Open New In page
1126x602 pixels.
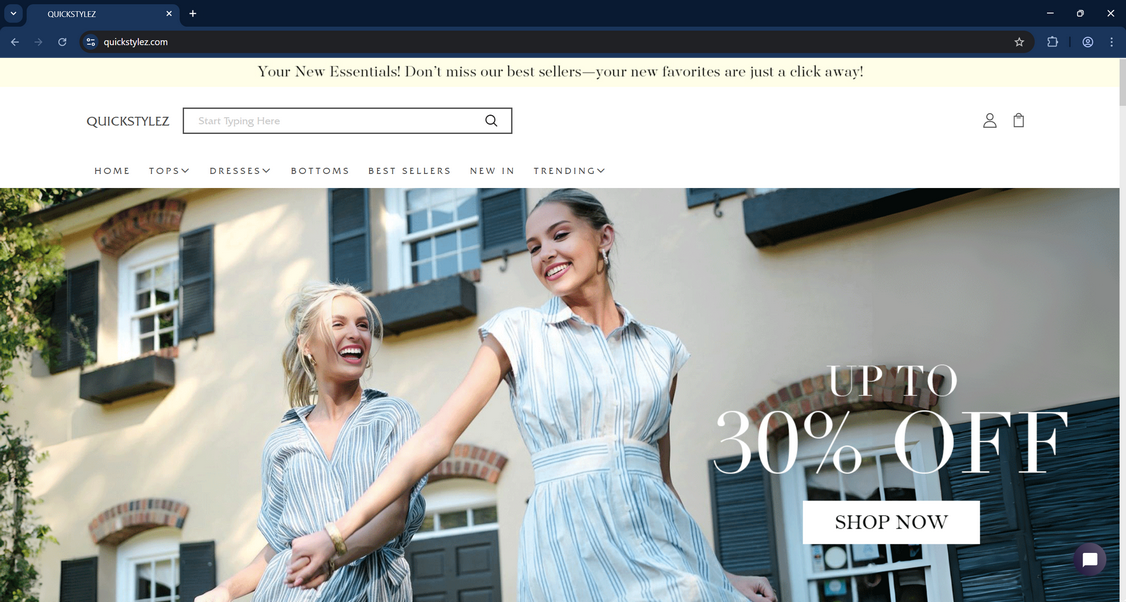(x=492, y=171)
